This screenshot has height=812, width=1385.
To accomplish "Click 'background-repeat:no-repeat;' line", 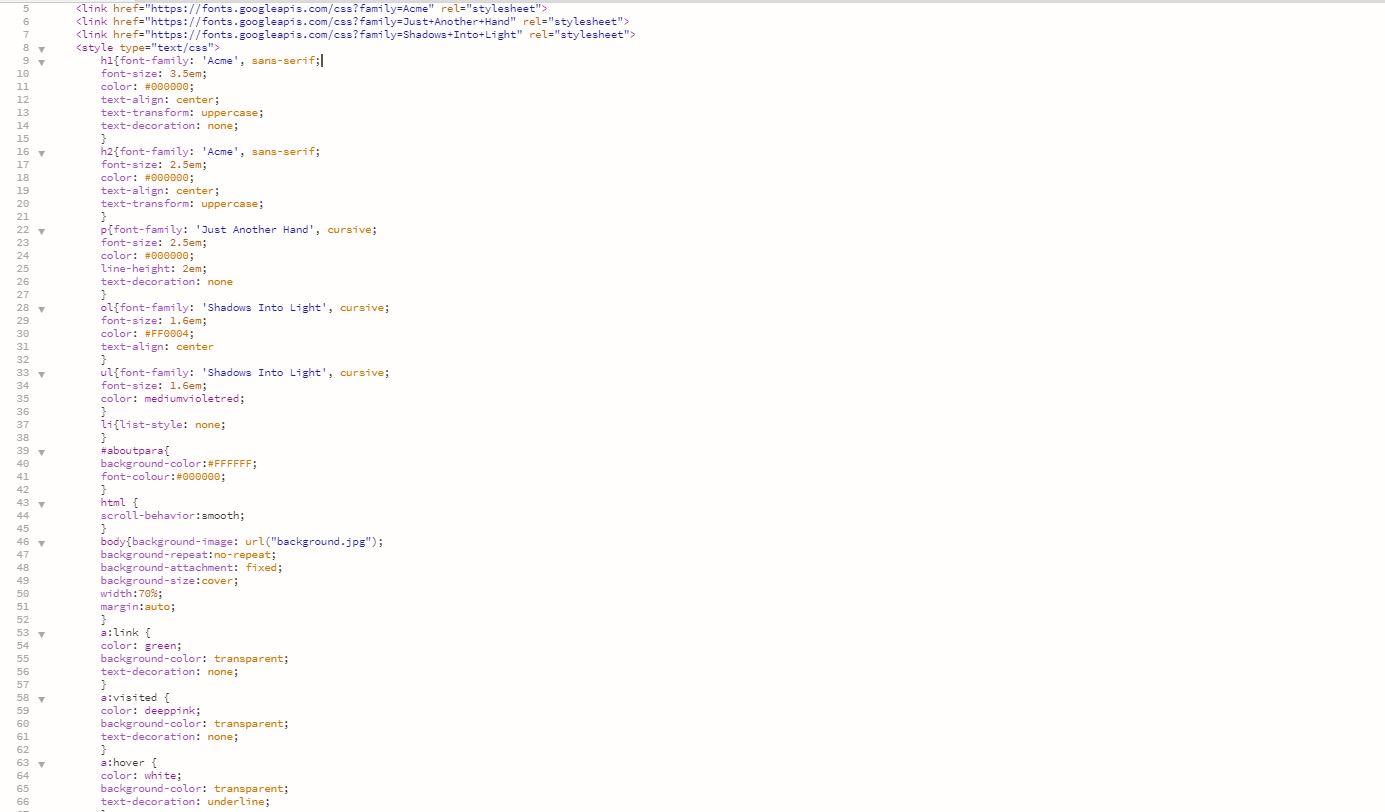I will [188, 555].
